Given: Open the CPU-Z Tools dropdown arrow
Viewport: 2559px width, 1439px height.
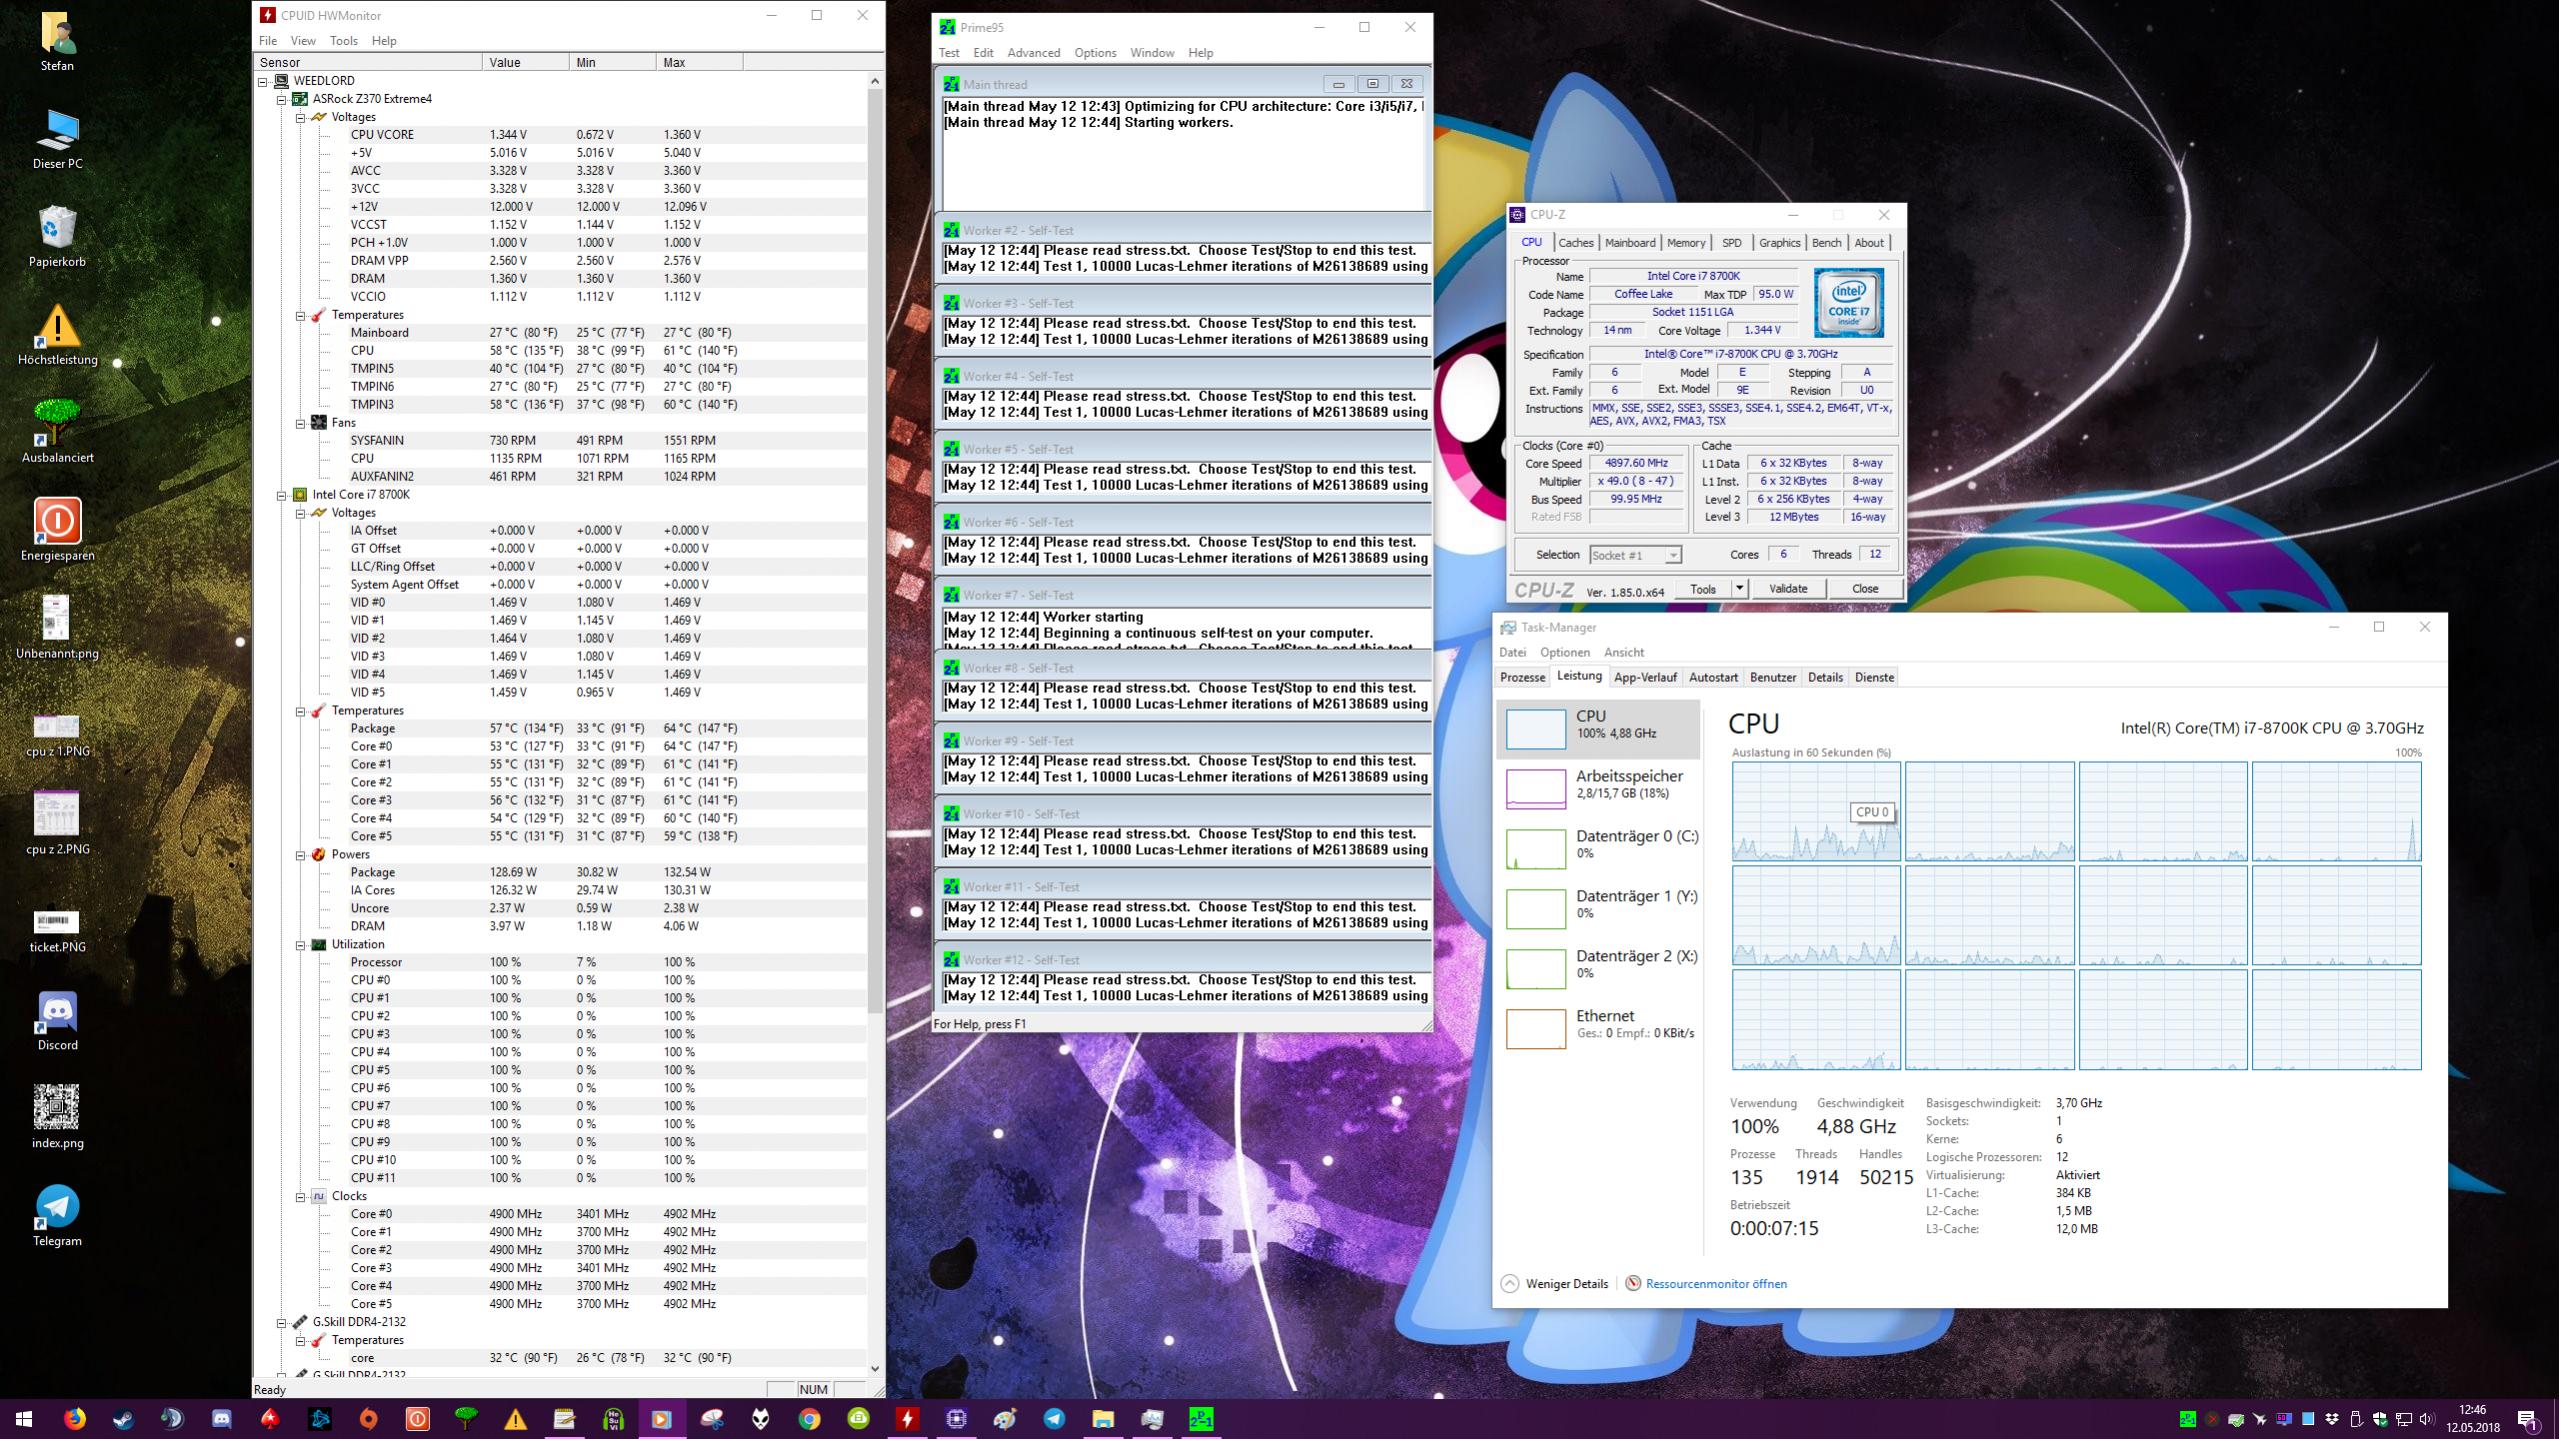Looking at the screenshot, I should 1739,589.
